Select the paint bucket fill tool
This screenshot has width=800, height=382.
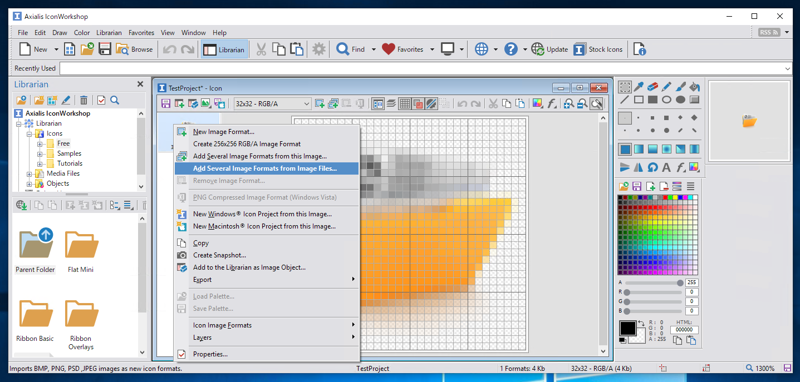click(x=694, y=86)
